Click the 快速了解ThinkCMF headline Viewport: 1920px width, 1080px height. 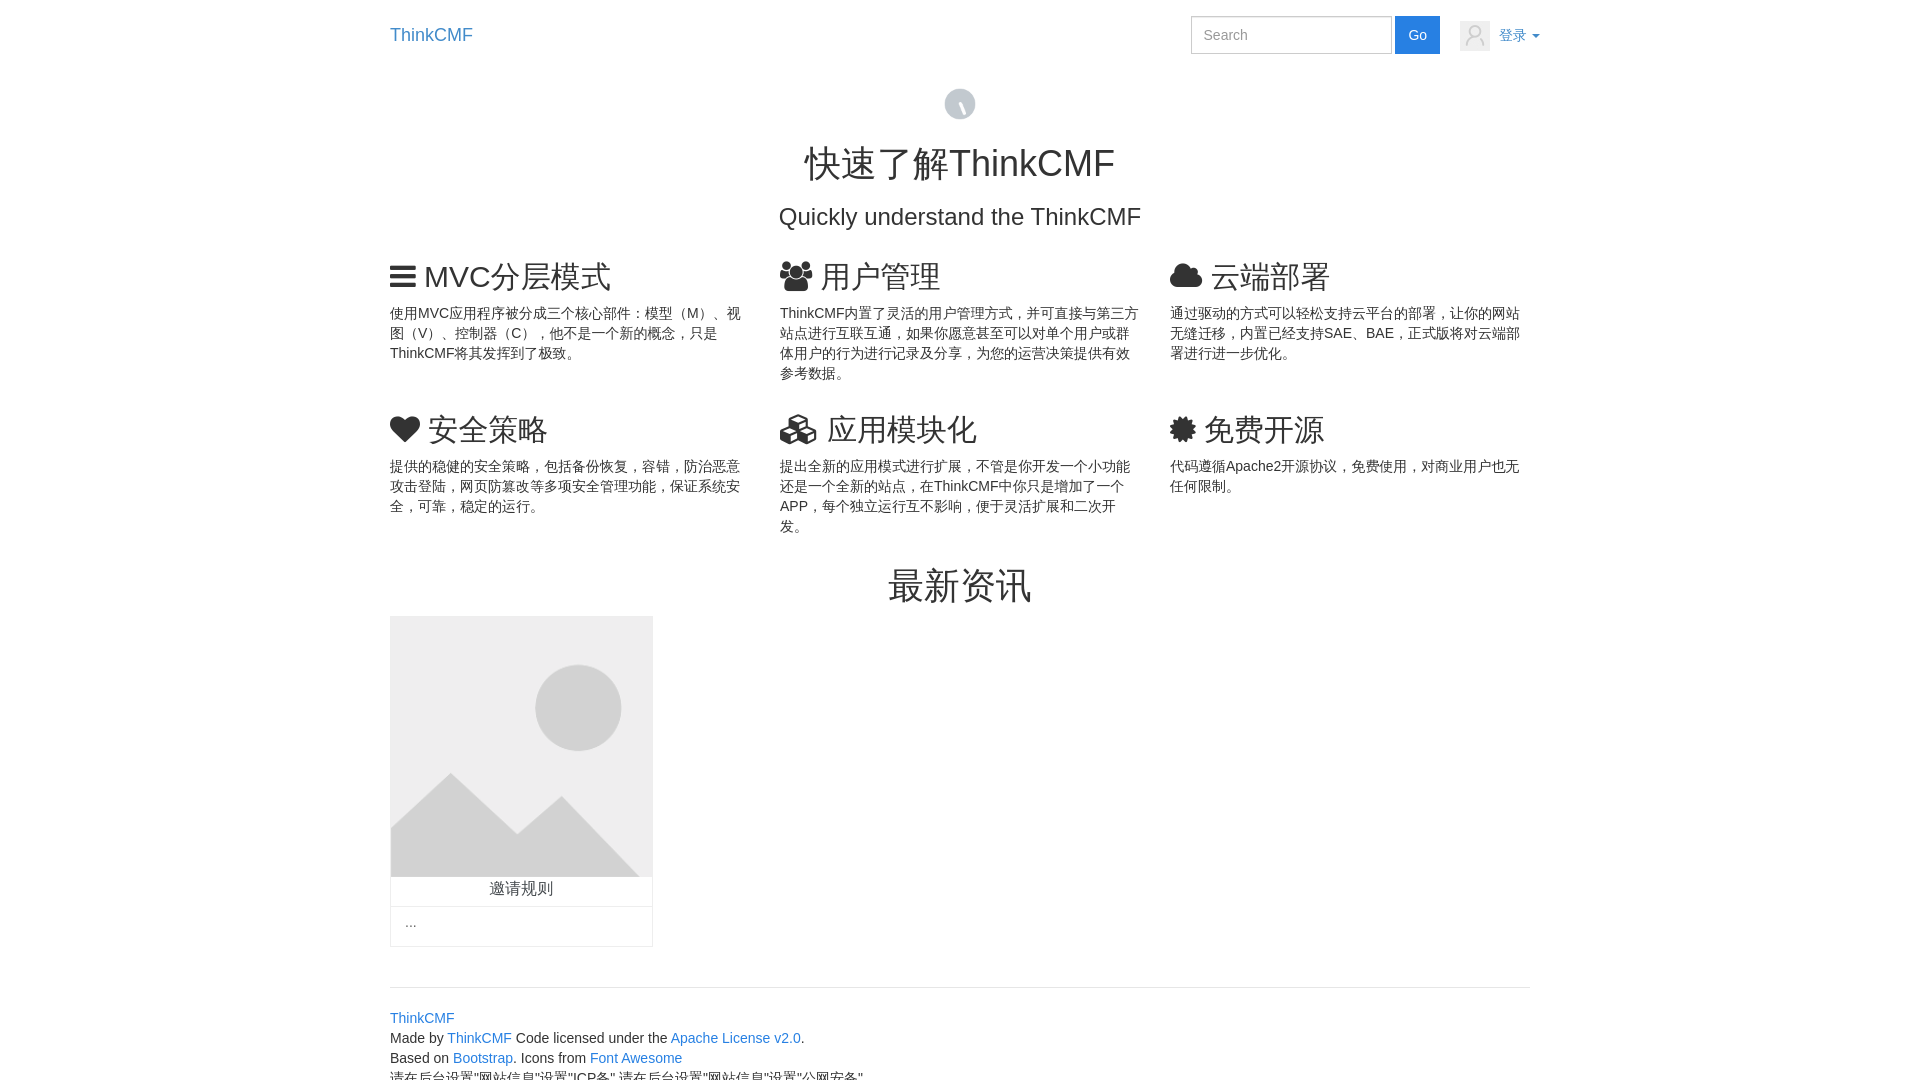960,164
